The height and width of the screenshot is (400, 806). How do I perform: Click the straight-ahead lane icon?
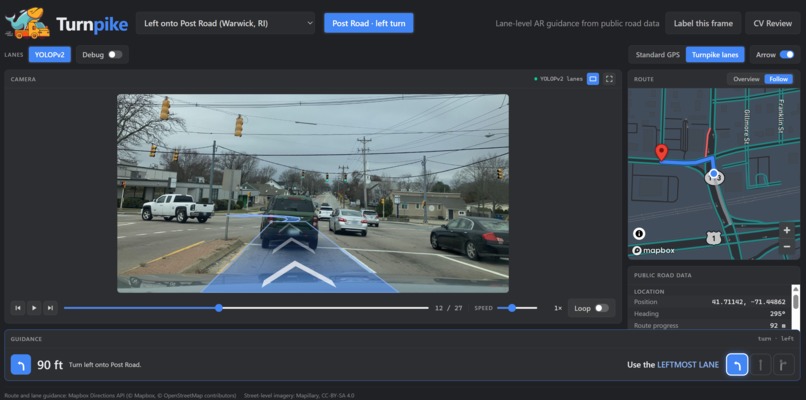[760, 365]
